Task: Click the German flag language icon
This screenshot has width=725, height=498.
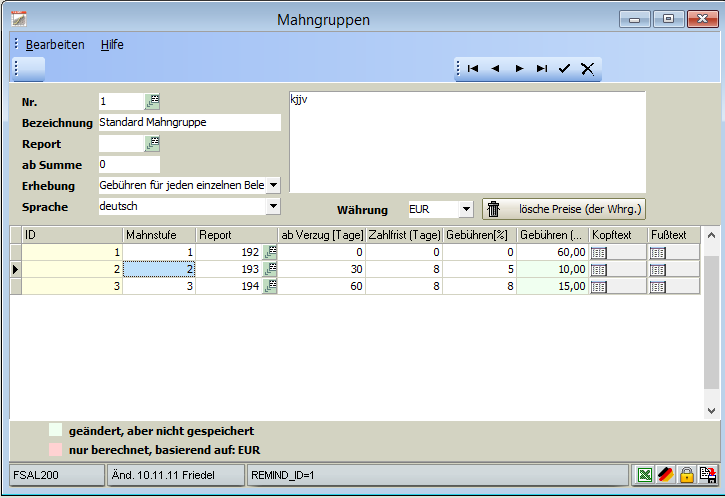Action: (x=666, y=475)
